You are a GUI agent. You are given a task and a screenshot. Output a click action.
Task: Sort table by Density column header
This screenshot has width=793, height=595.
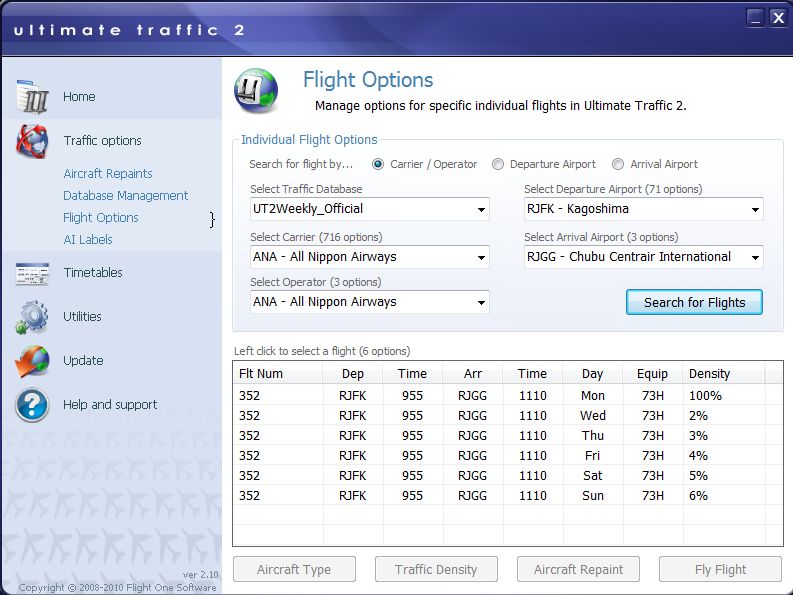tap(723, 374)
